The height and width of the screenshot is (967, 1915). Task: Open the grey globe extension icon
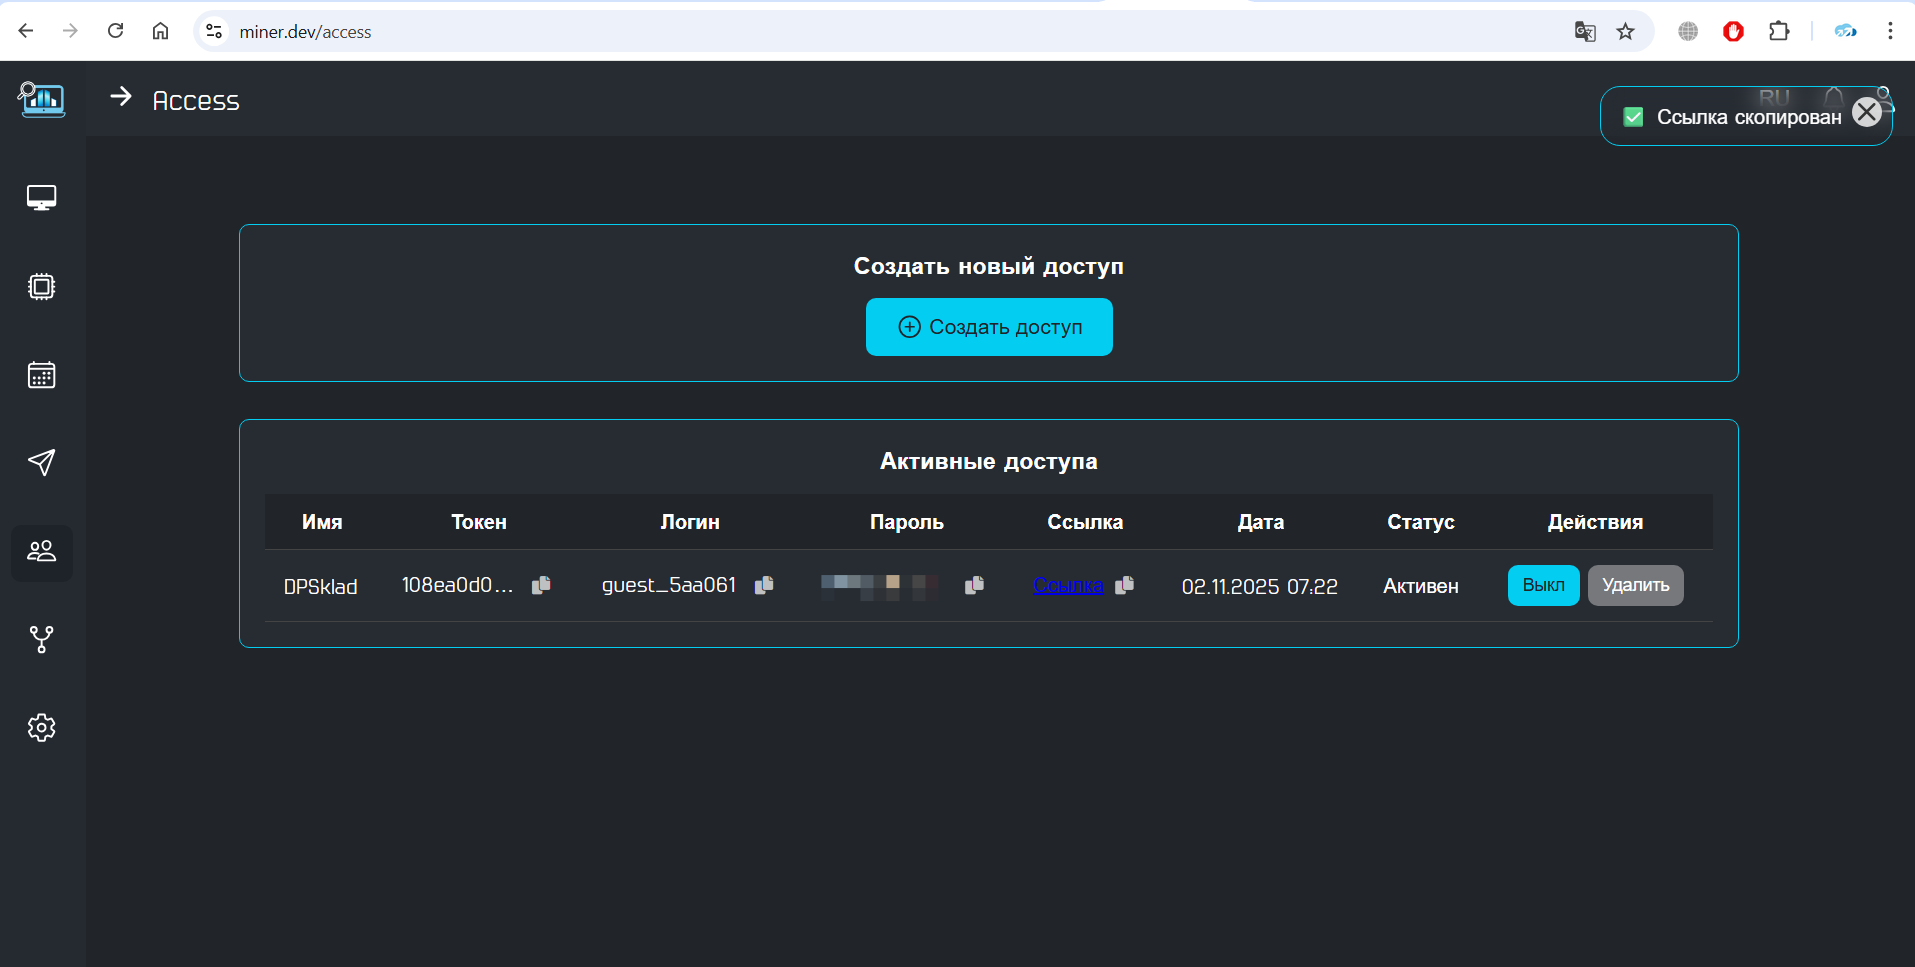click(1688, 31)
